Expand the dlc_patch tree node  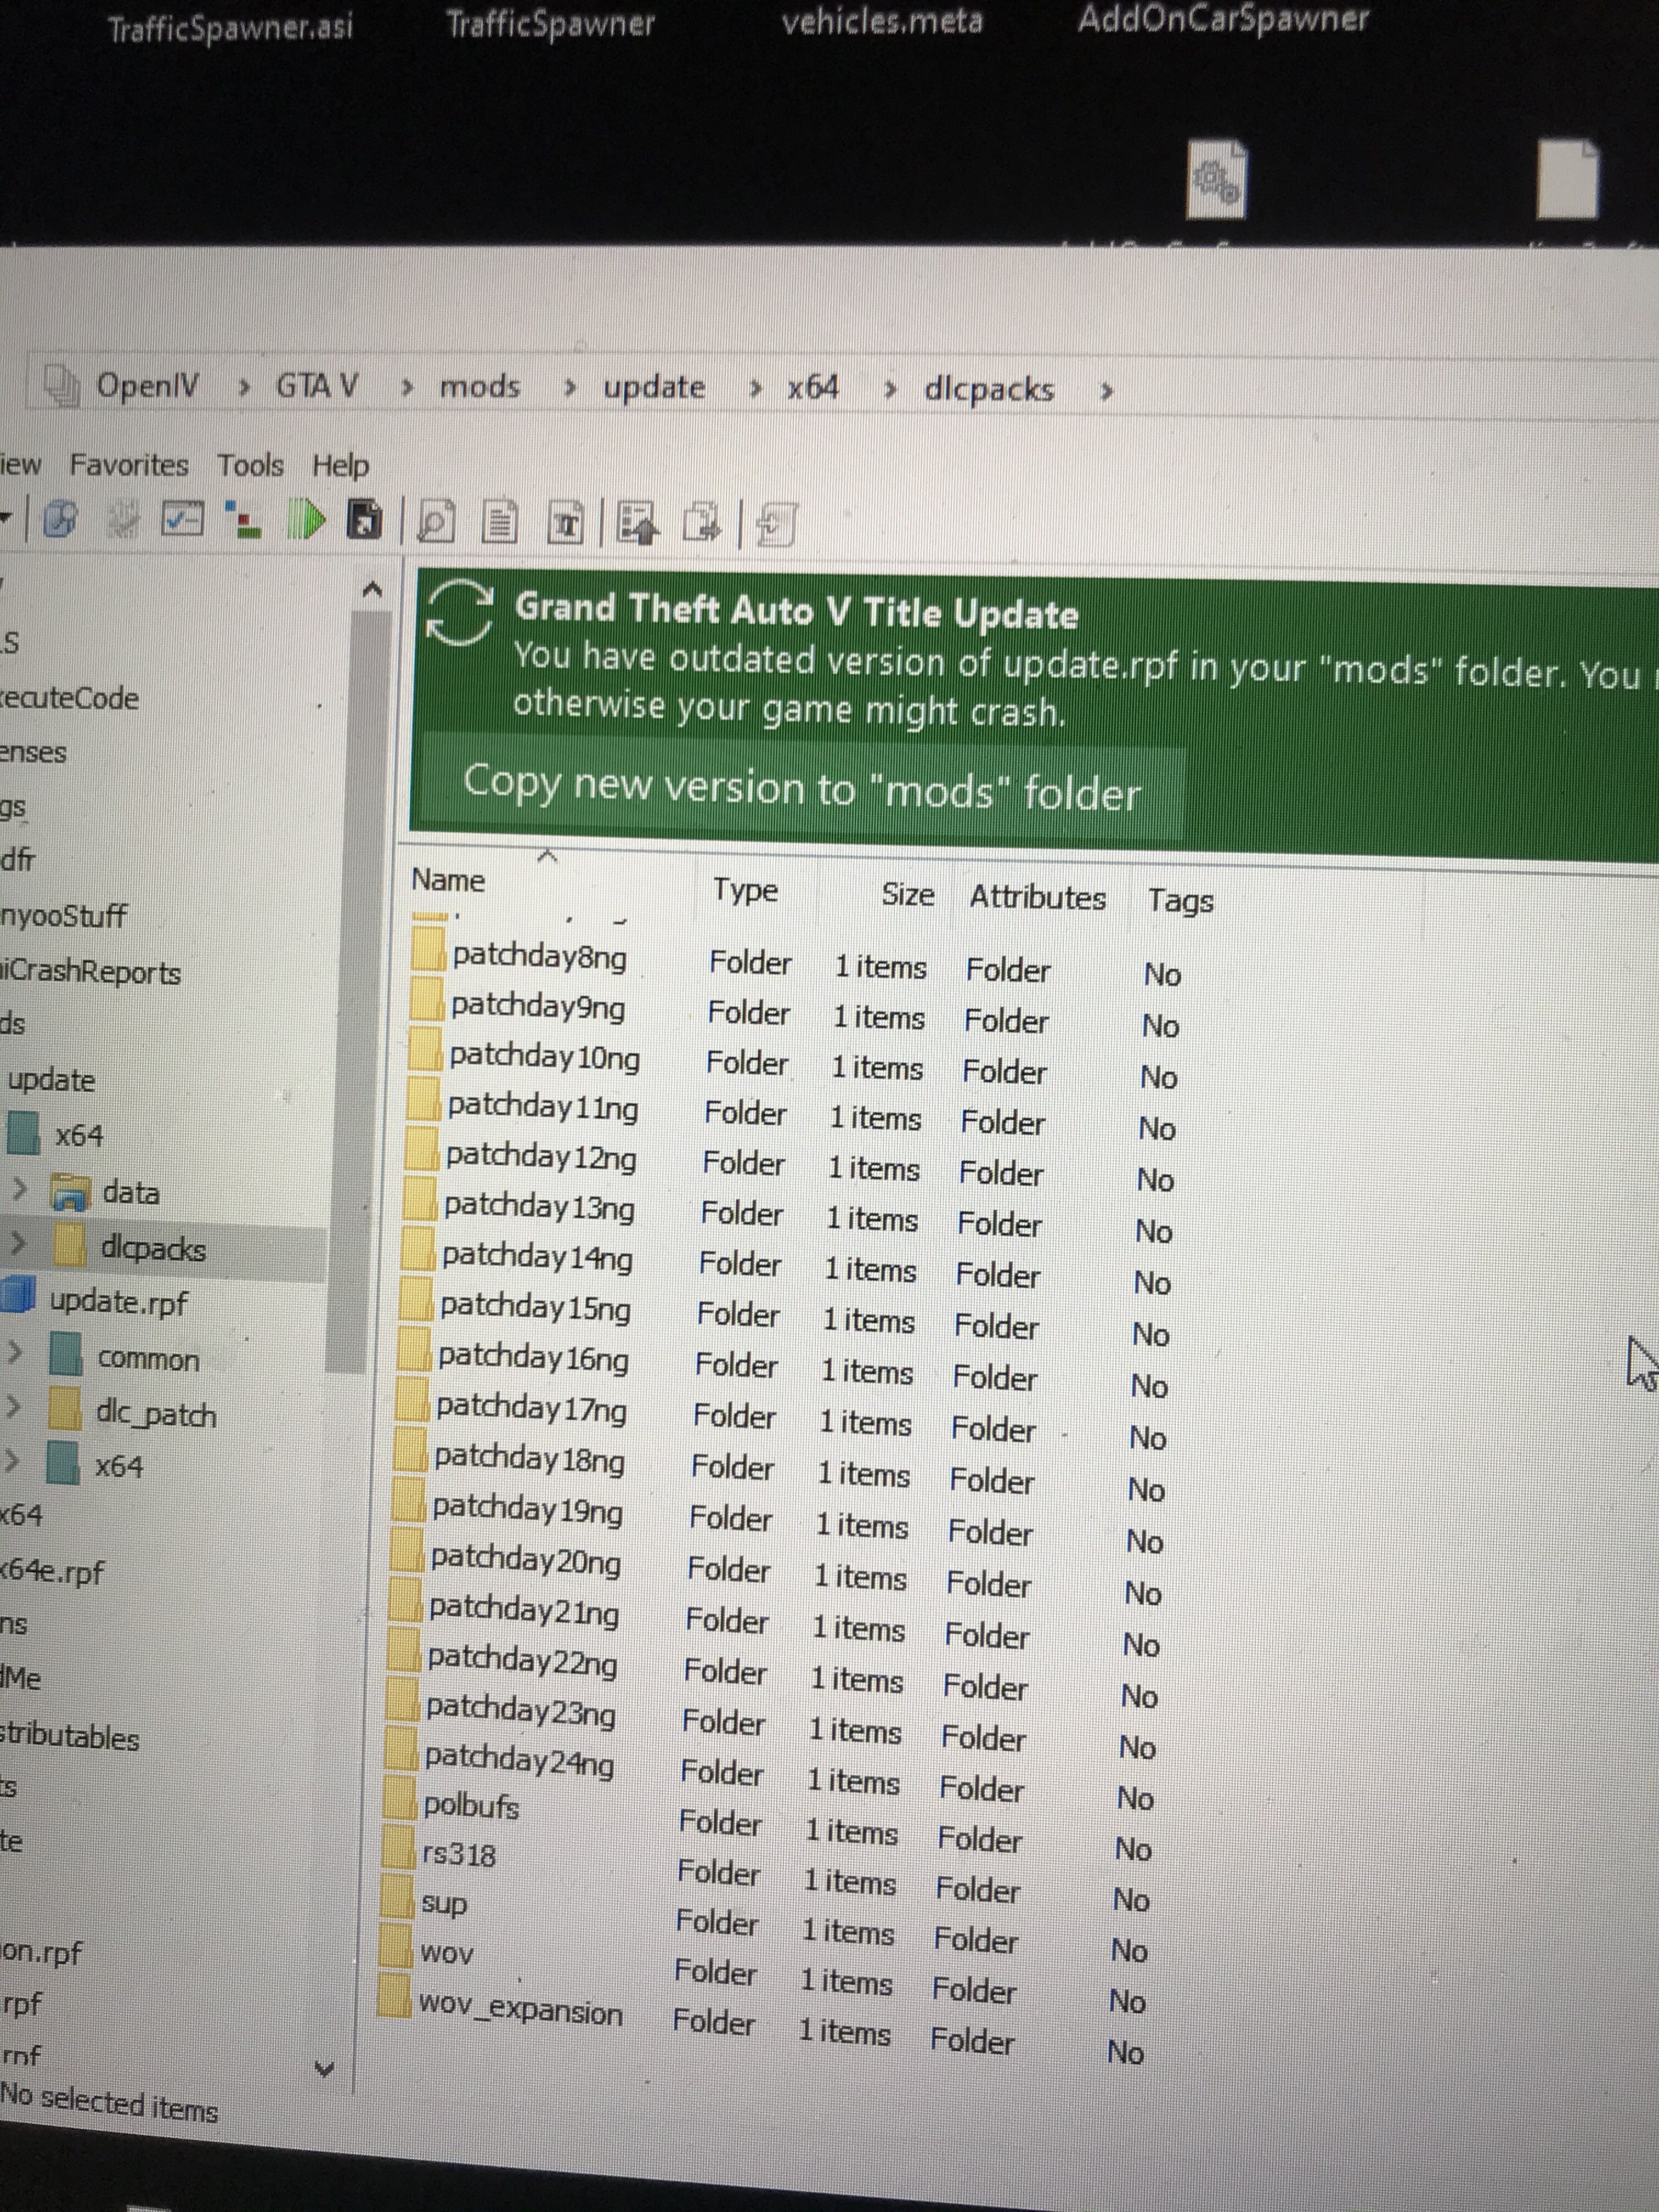(x=13, y=1407)
